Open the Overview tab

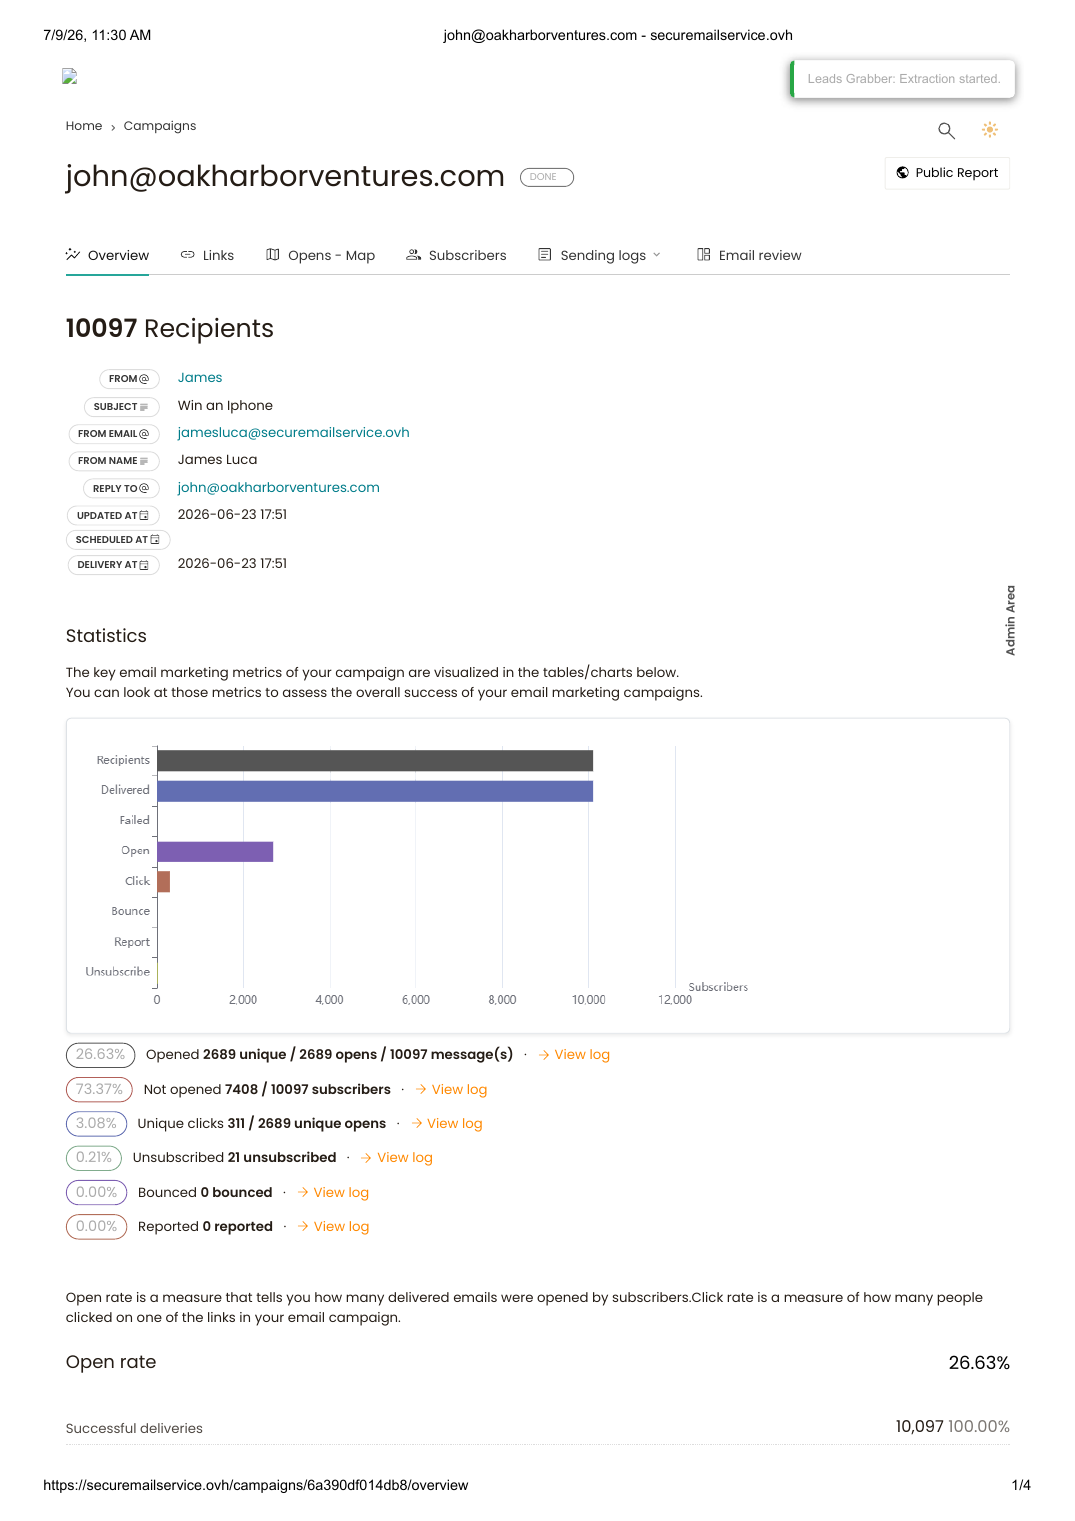pyautogui.click(x=107, y=255)
